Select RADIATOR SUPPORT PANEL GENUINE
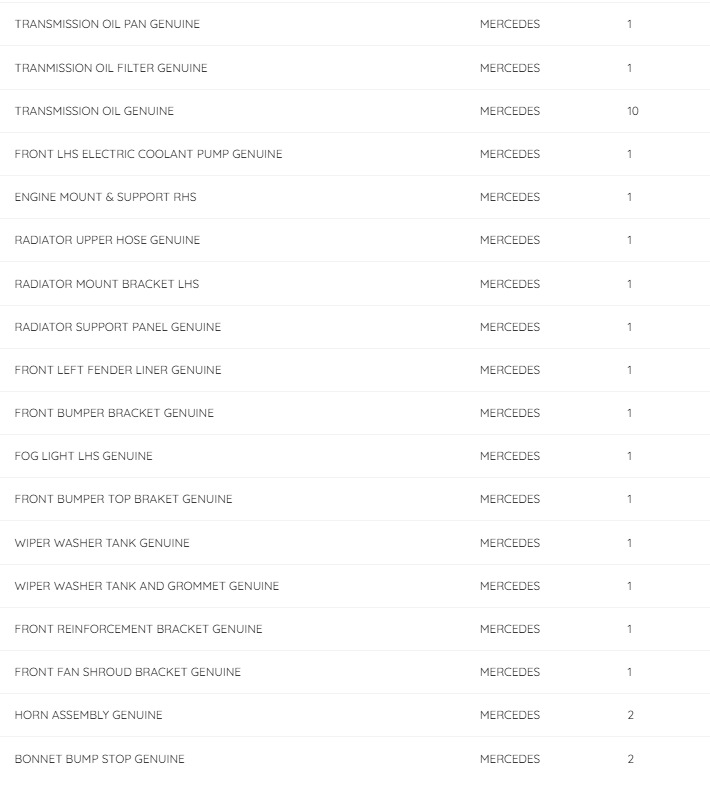The width and height of the screenshot is (710, 790). pos(118,327)
